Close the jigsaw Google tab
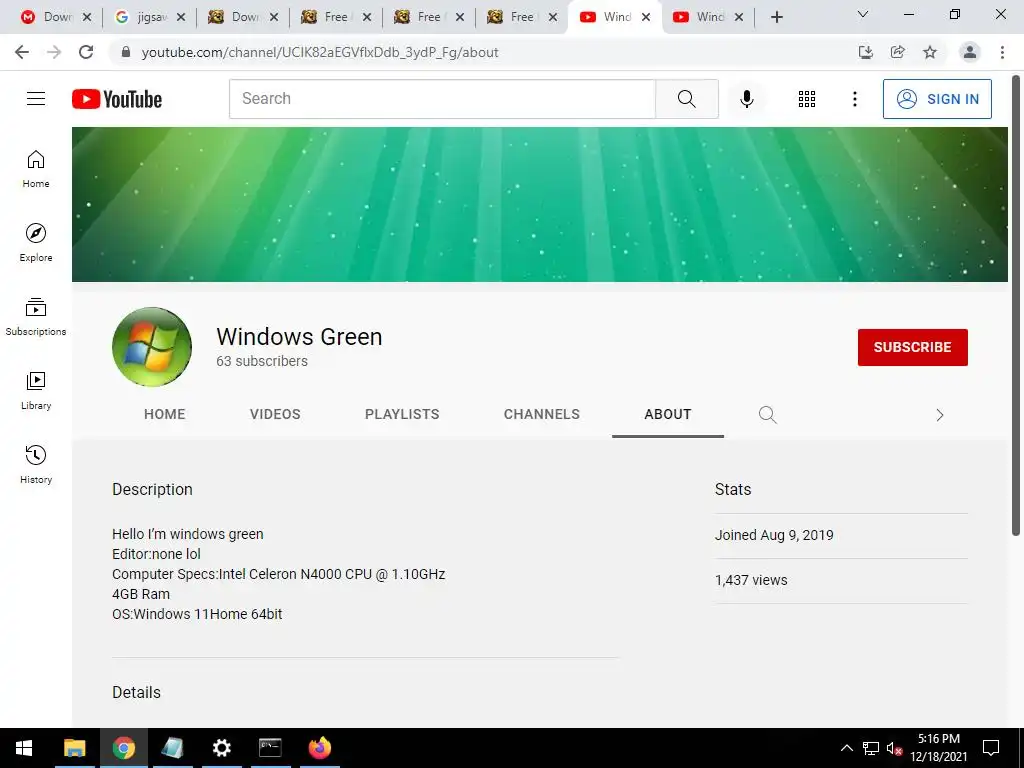This screenshot has width=1024, height=768. click(x=181, y=18)
